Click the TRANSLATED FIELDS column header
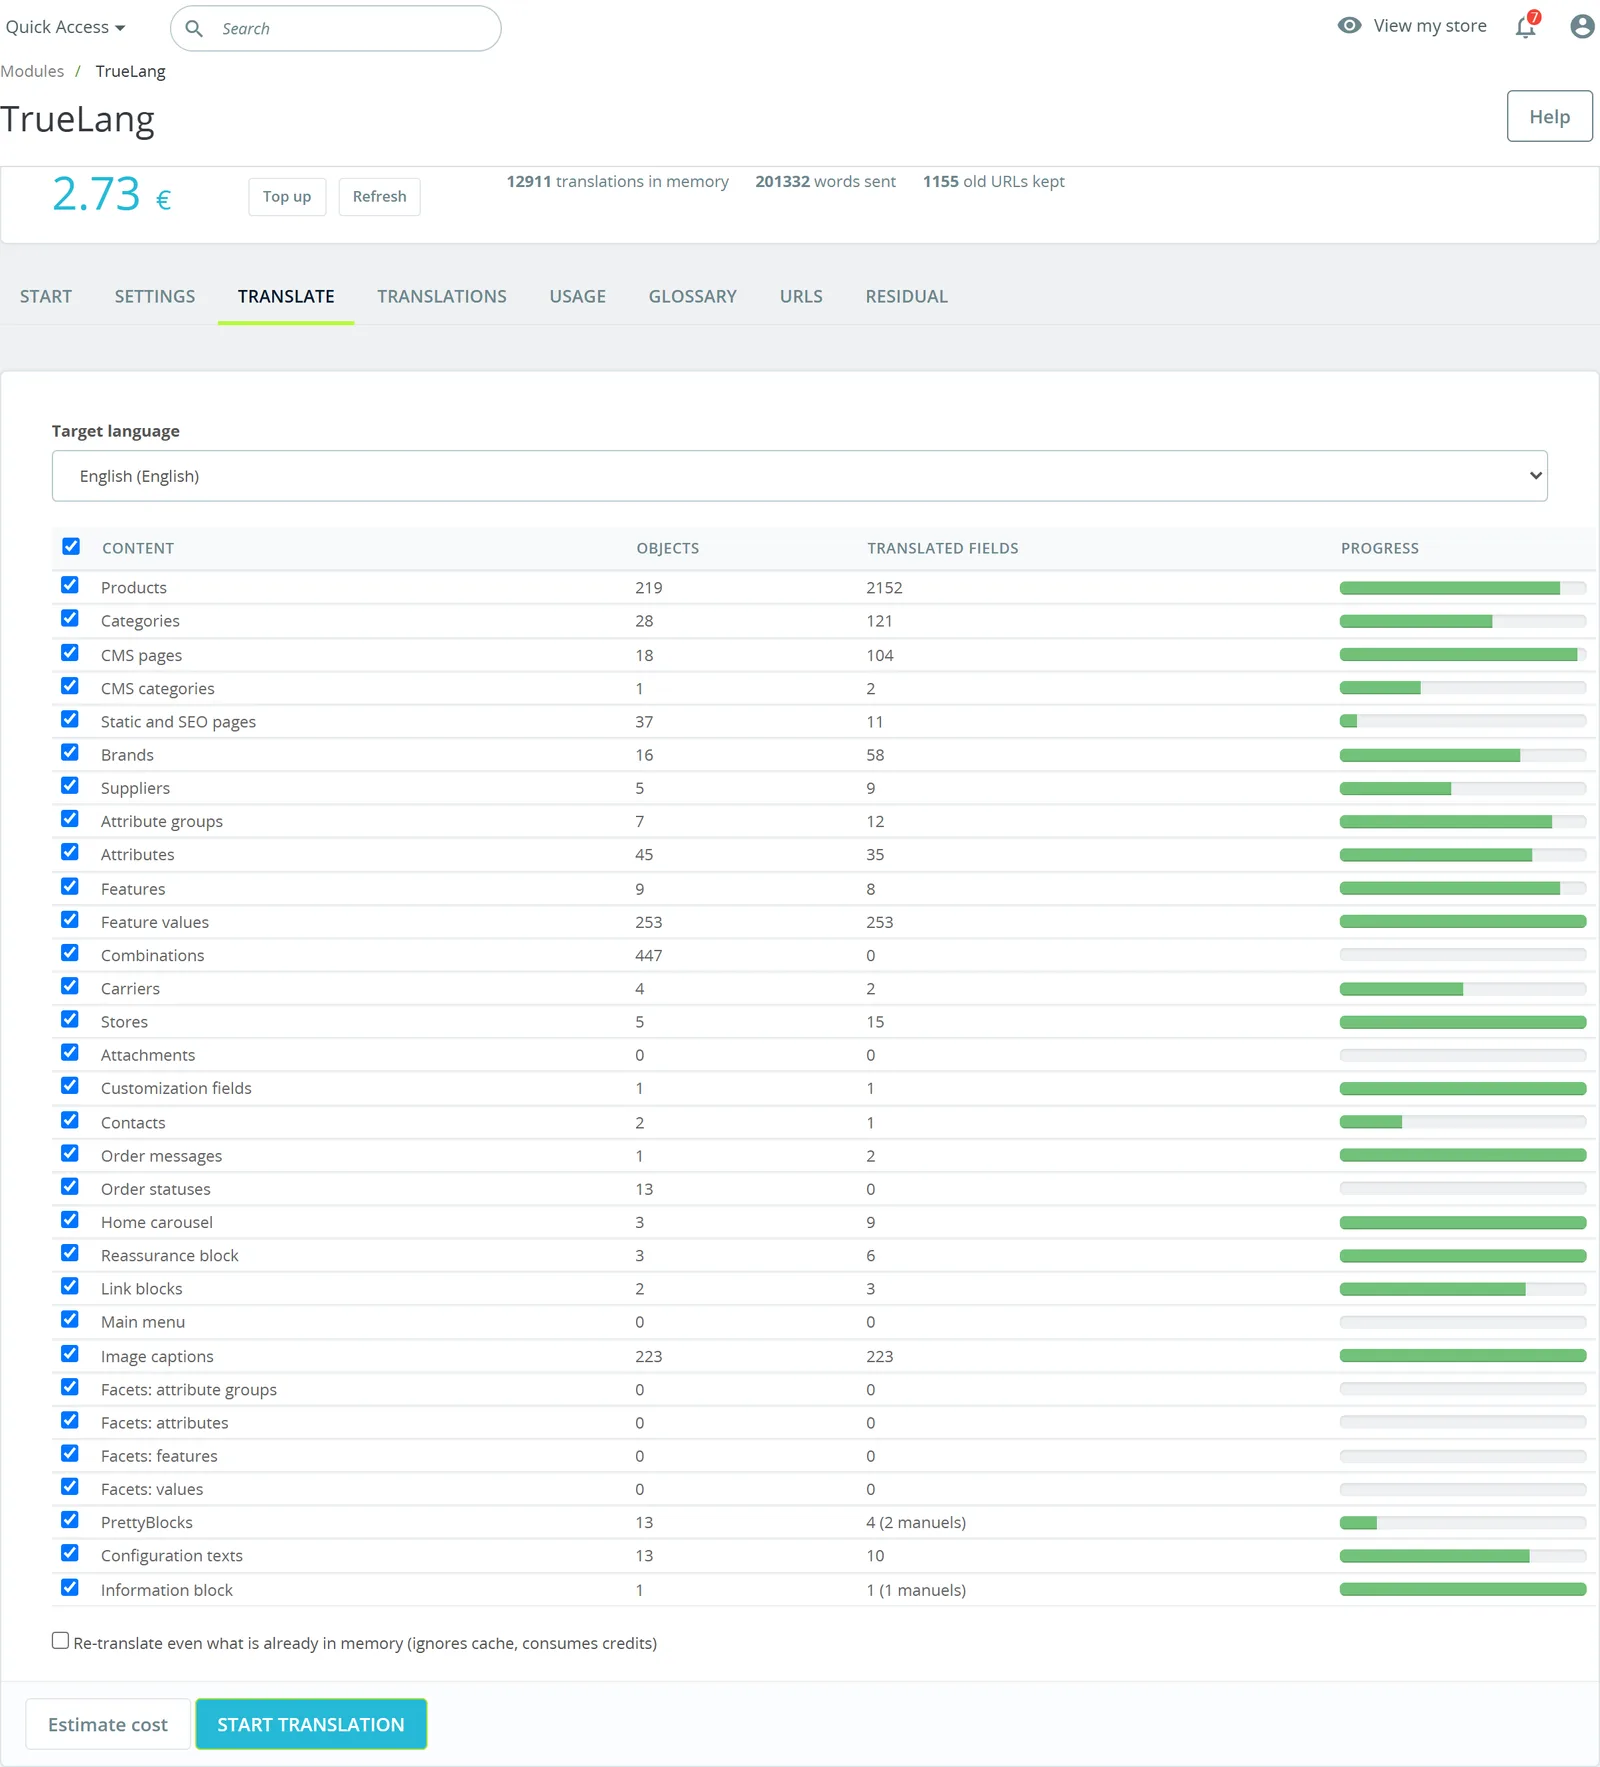The height and width of the screenshot is (1767, 1600). [x=943, y=548]
